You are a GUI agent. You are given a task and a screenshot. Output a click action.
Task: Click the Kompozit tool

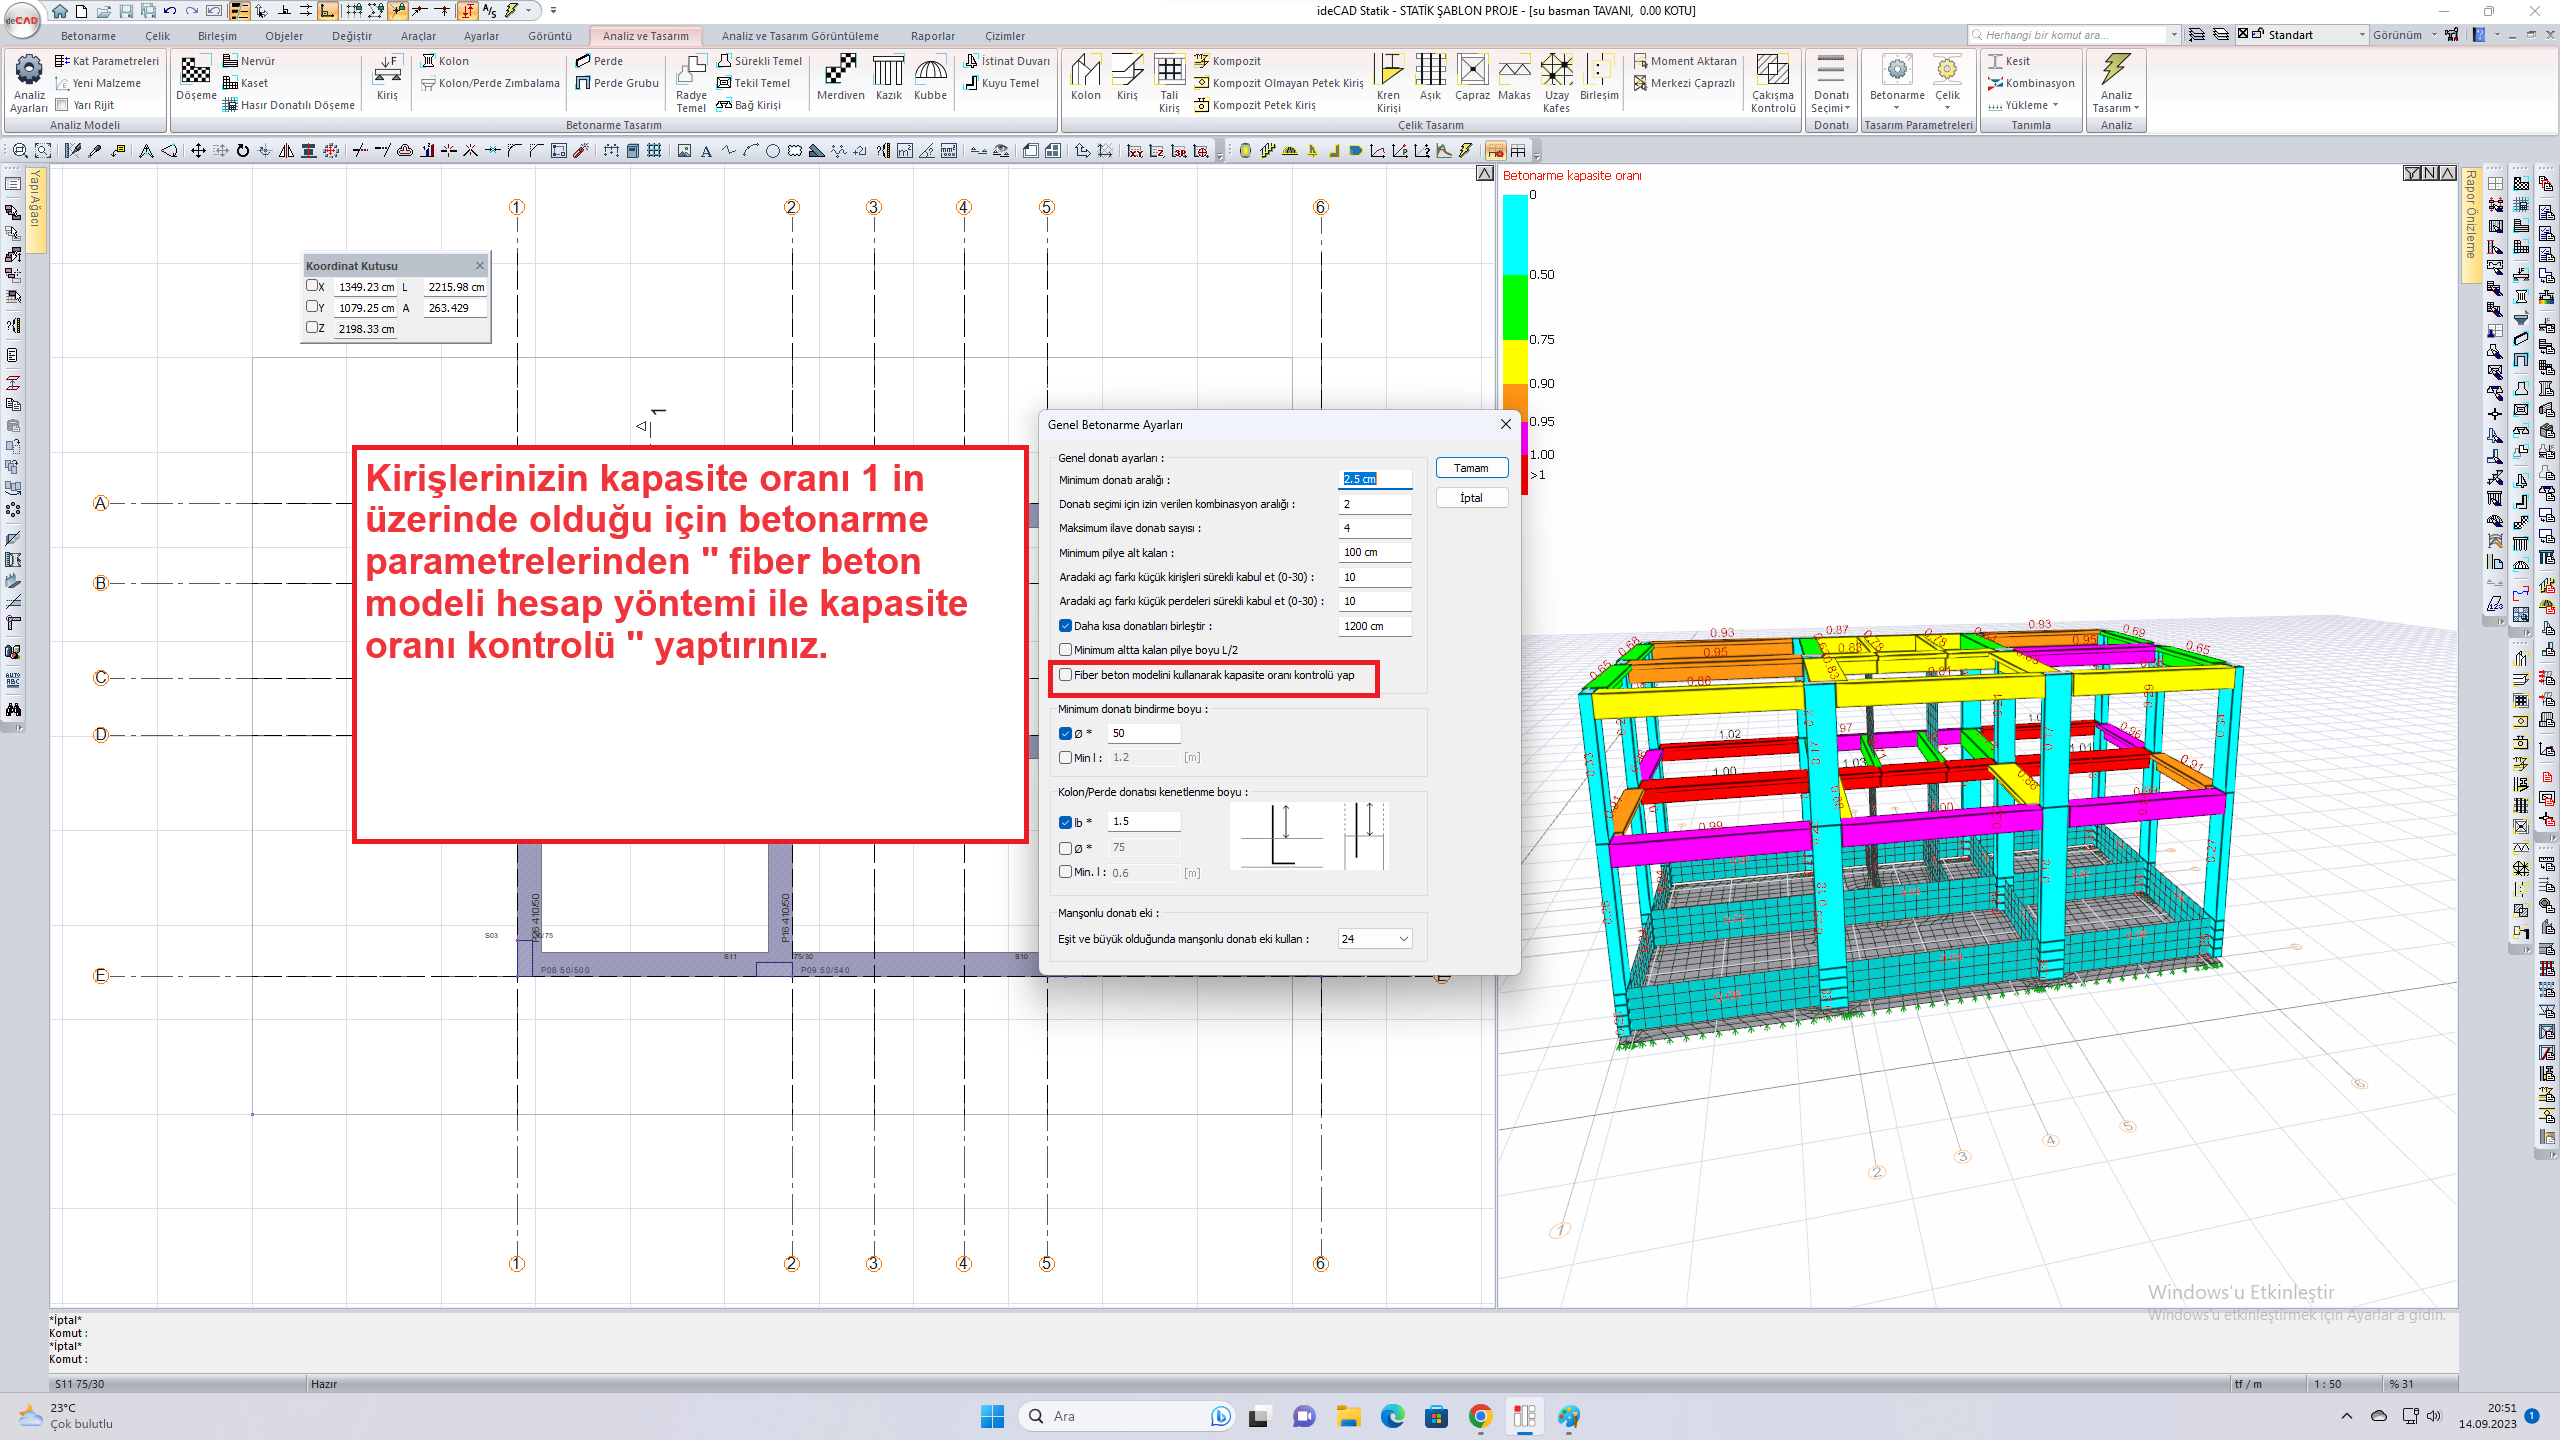[x=1228, y=61]
